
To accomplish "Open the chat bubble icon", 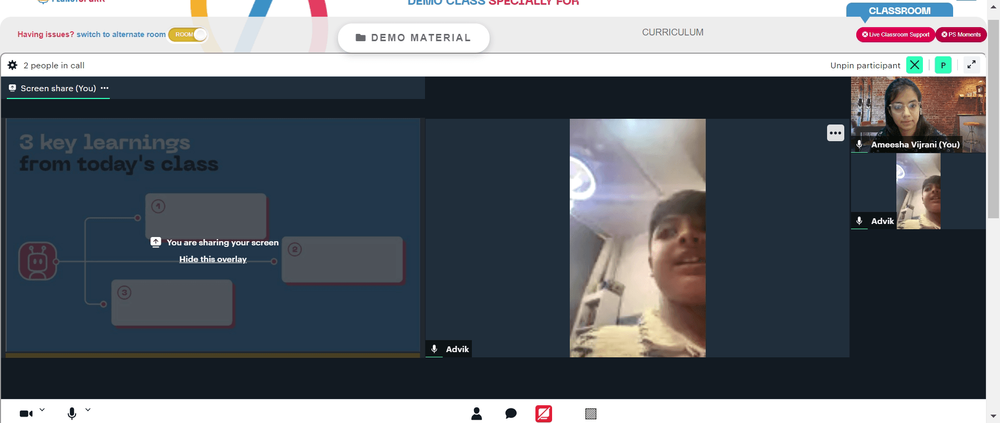I will pyautogui.click(x=511, y=414).
